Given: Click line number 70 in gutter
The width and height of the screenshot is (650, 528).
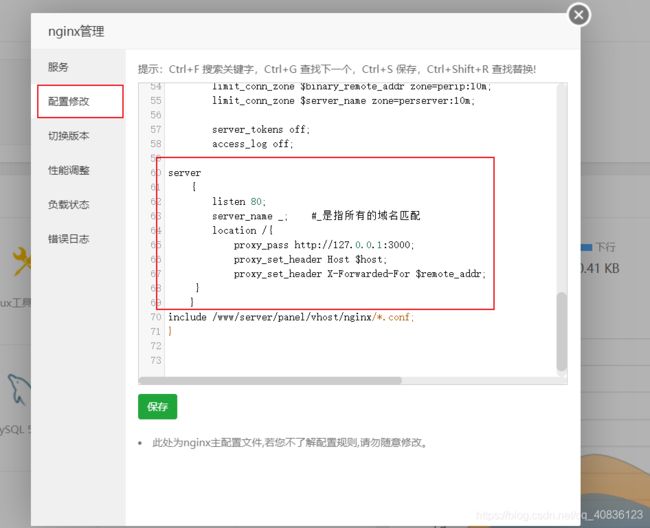Looking at the screenshot, I should [155, 317].
